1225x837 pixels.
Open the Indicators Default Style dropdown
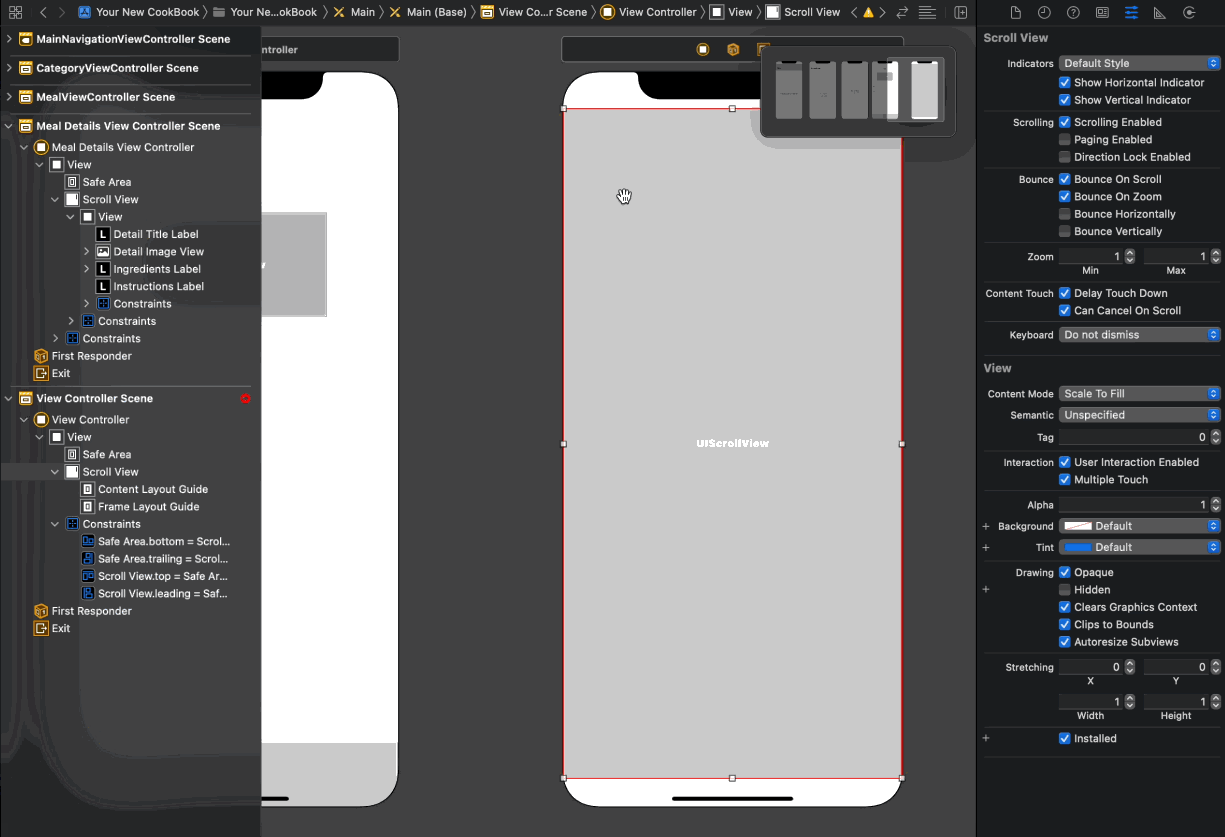tap(1140, 63)
